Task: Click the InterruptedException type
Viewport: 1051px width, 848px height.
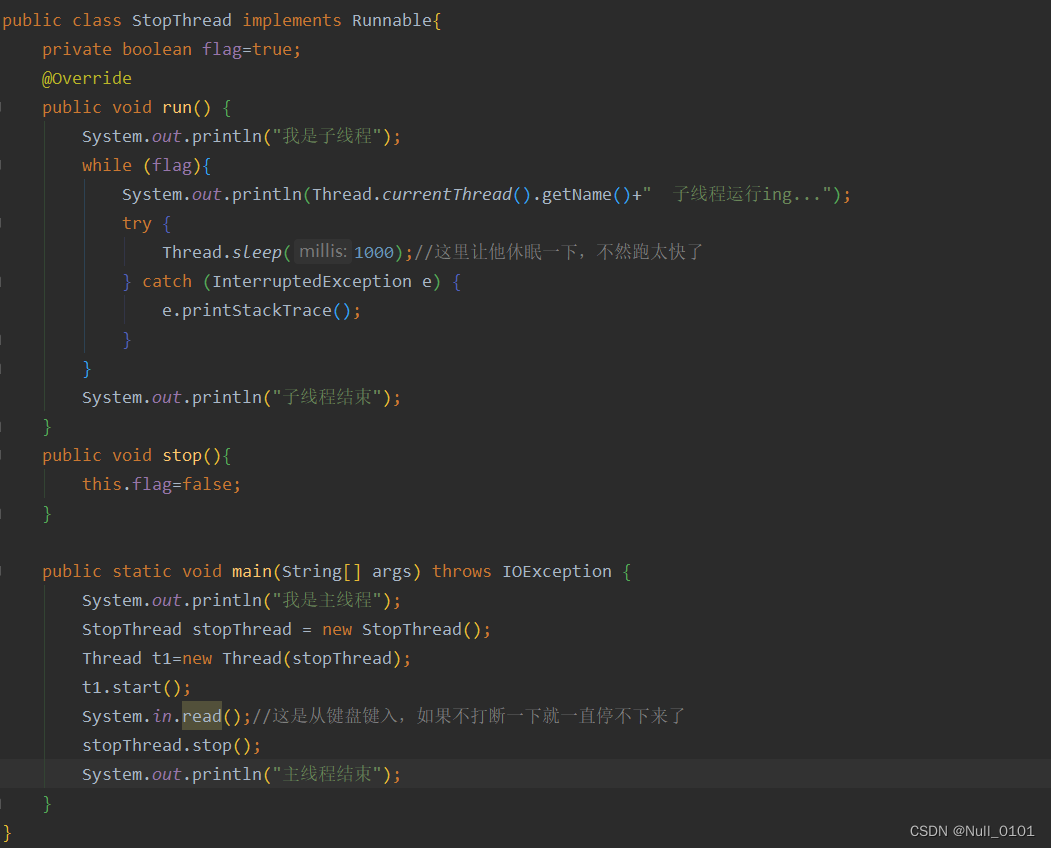Action: pyautogui.click(x=312, y=282)
